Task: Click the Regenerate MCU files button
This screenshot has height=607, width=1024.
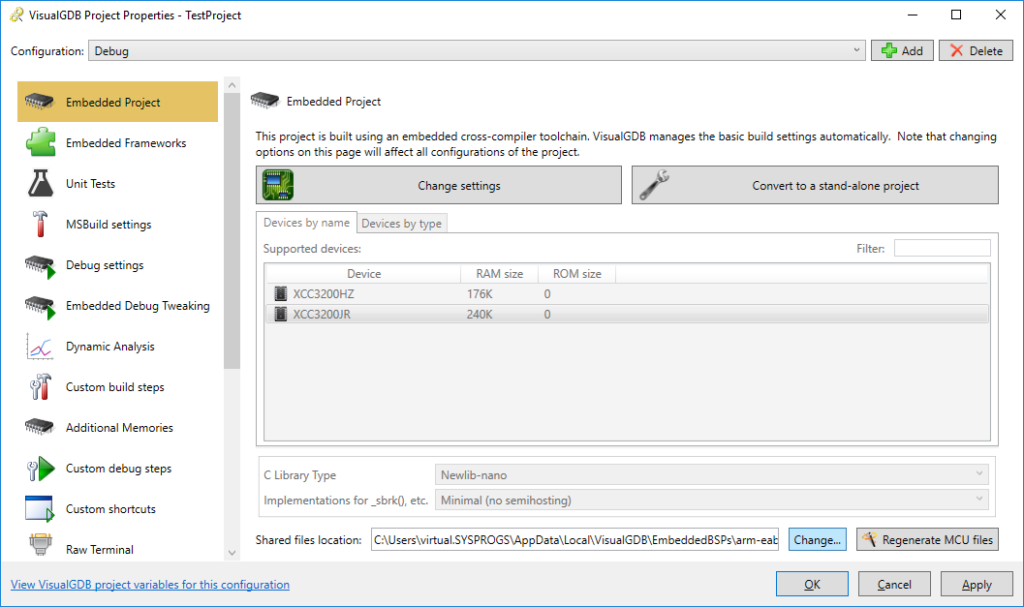Action: pos(927,539)
